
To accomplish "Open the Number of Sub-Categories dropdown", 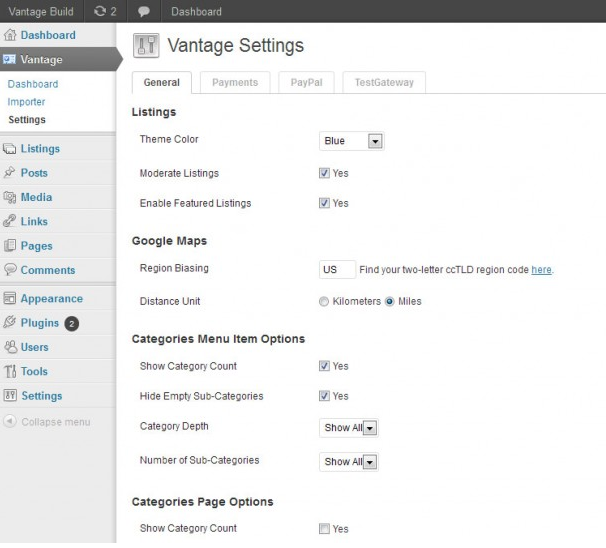I will pos(349,462).
